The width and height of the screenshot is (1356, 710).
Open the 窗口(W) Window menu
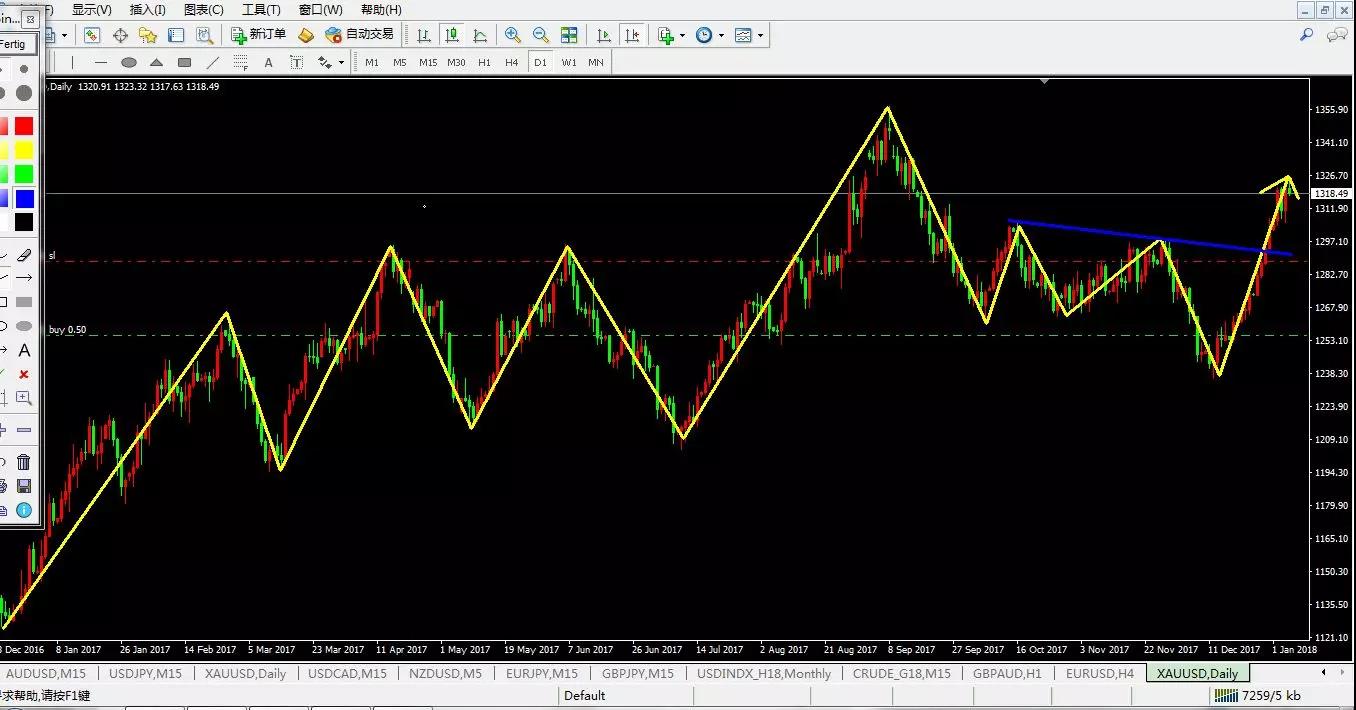(x=320, y=10)
